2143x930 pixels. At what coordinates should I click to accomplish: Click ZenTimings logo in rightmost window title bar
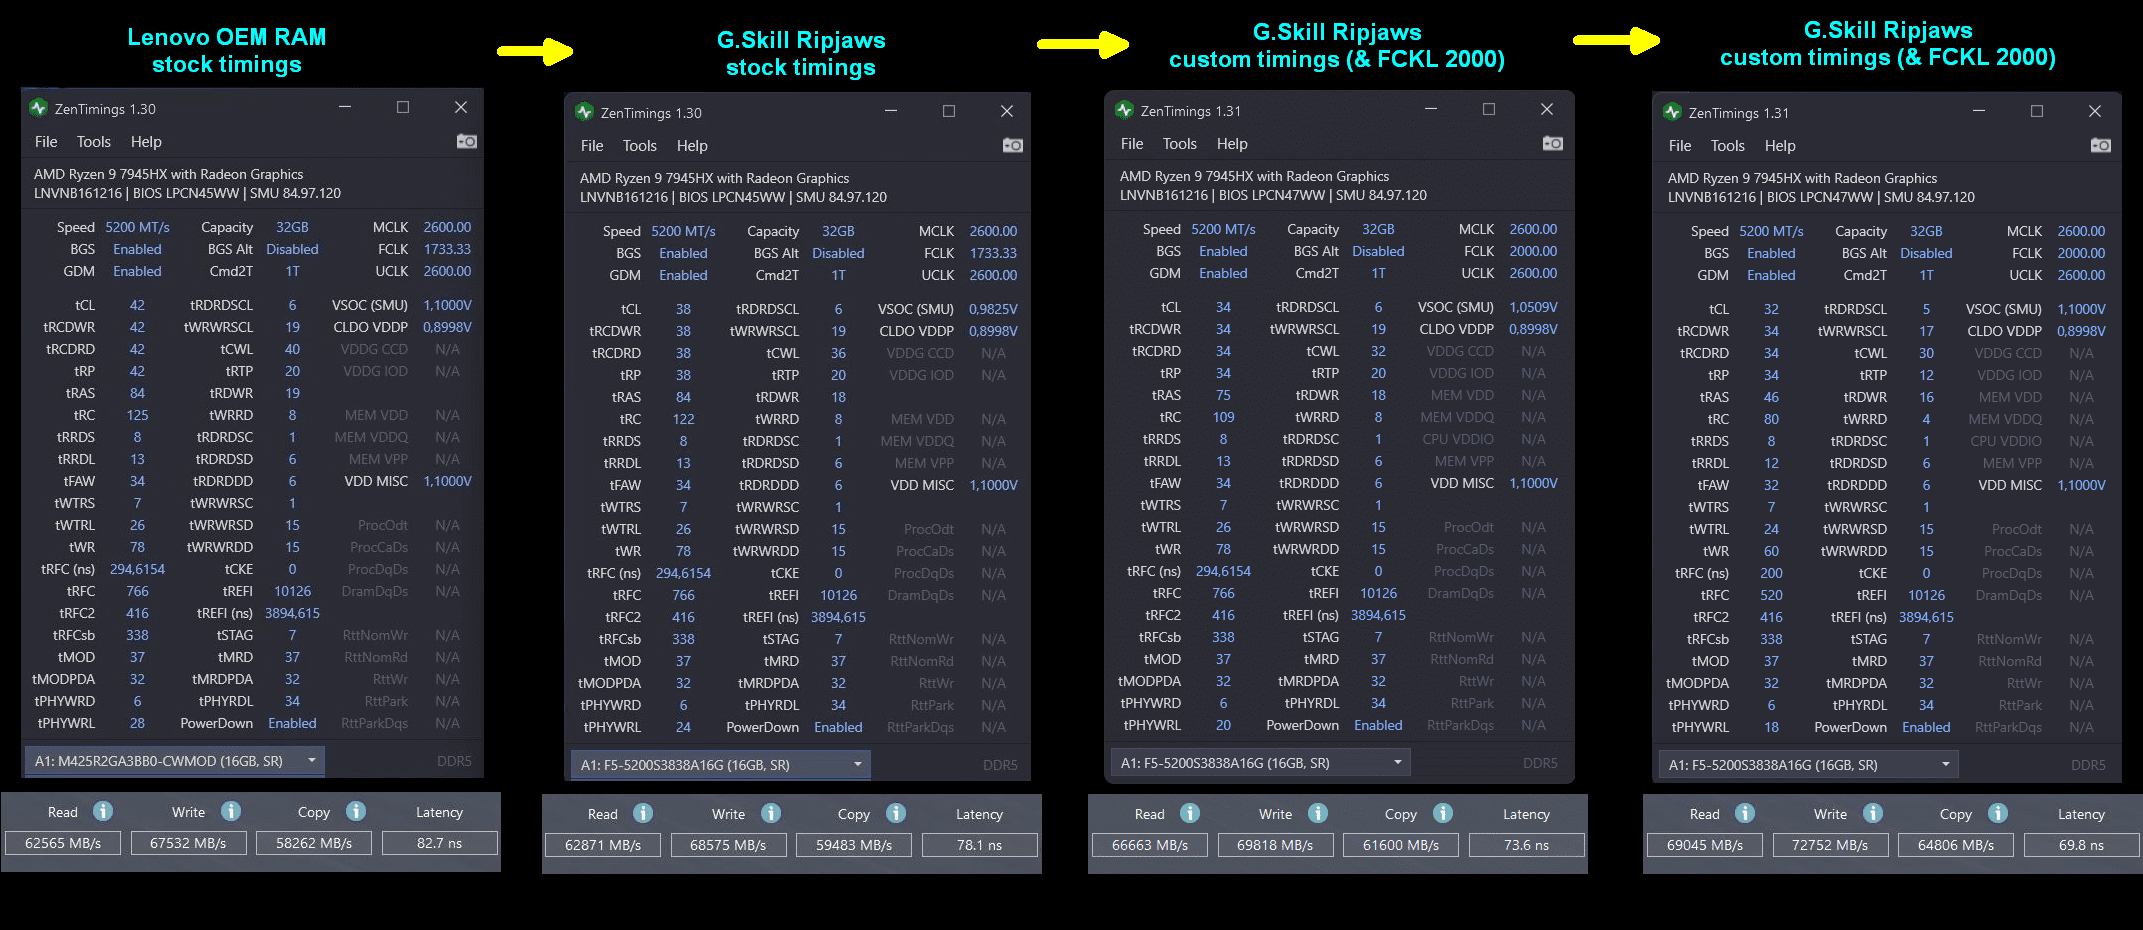pyautogui.click(x=1673, y=112)
